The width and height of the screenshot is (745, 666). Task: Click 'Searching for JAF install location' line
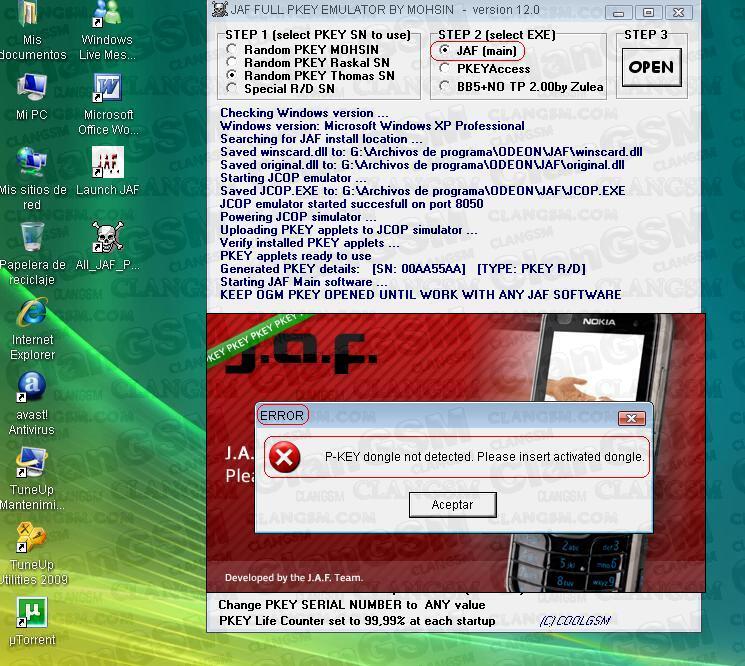[321, 139]
